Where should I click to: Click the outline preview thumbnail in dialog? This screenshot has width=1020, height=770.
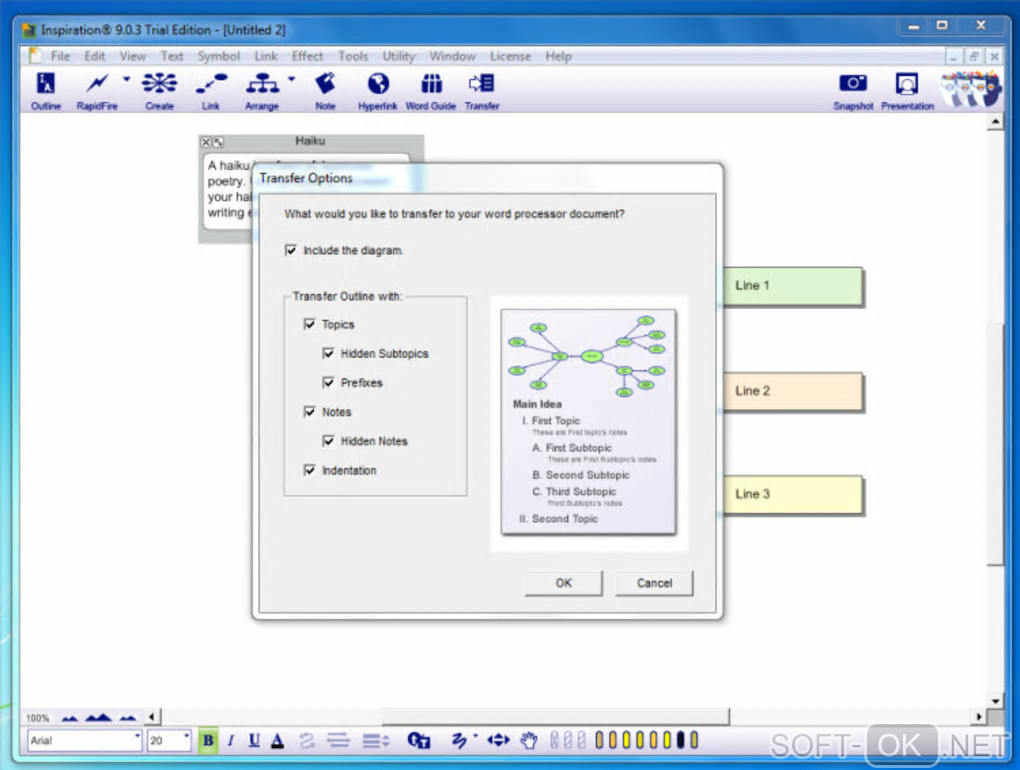(x=588, y=423)
